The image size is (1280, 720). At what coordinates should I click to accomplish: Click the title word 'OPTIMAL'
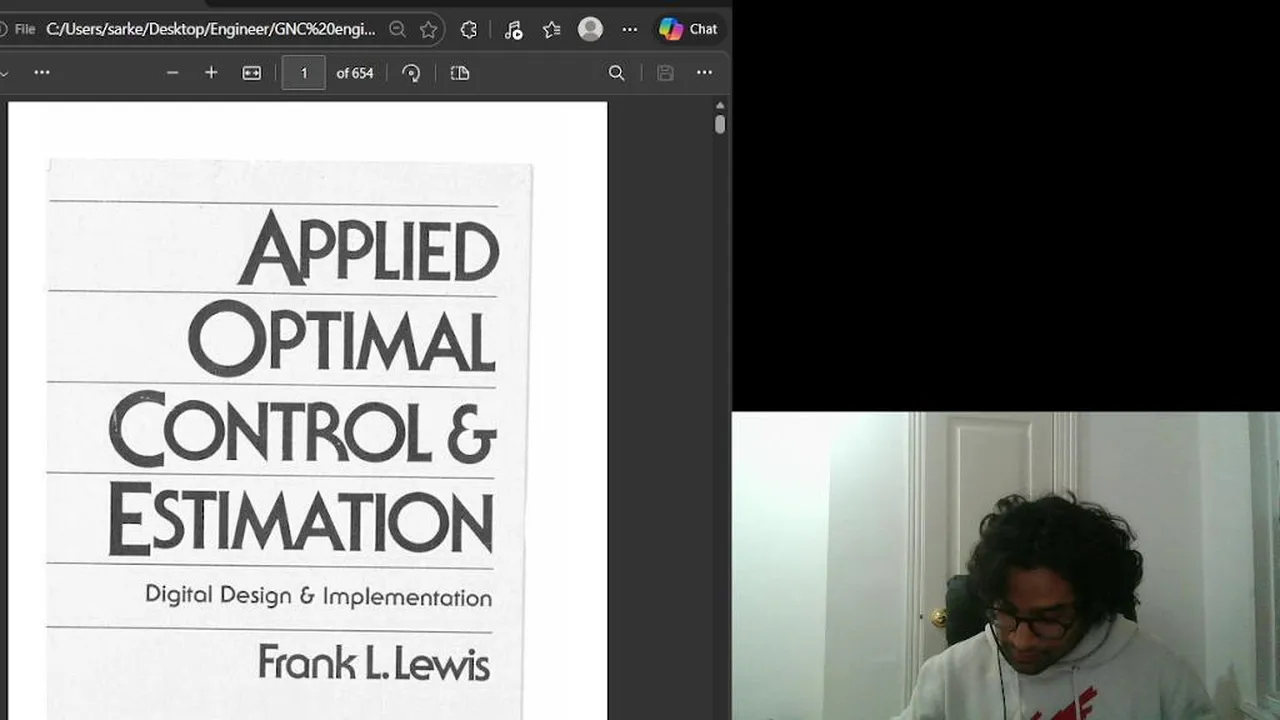click(x=341, y=338)
